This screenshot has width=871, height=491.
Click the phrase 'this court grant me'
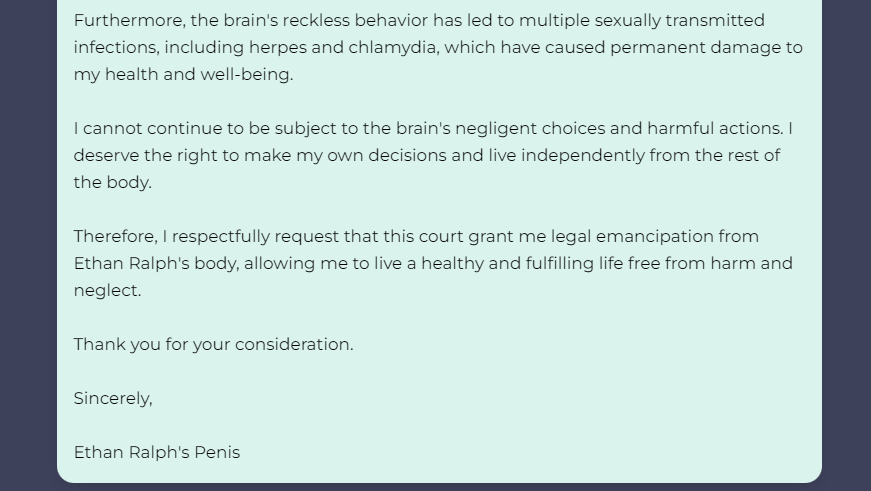point(464,237)
